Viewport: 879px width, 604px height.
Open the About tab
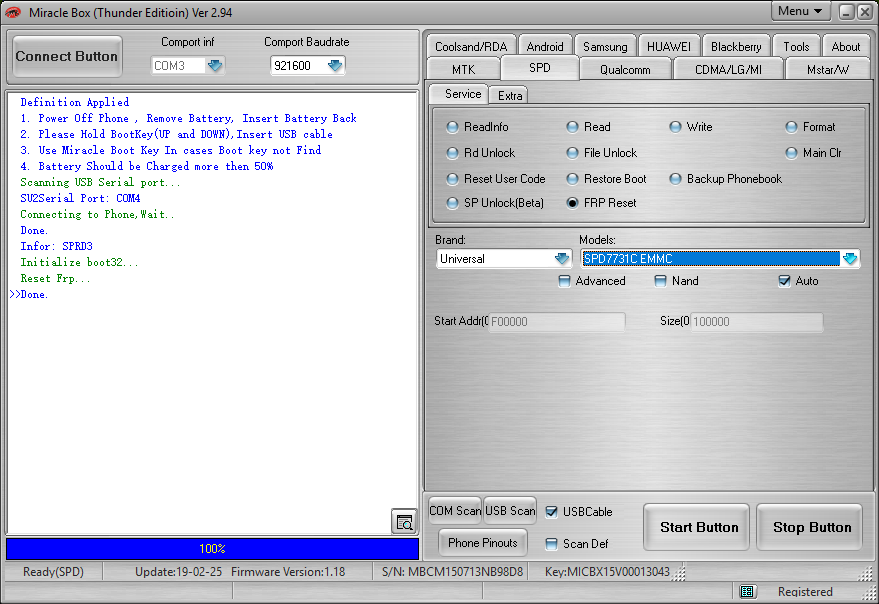[x=846, y=47]
